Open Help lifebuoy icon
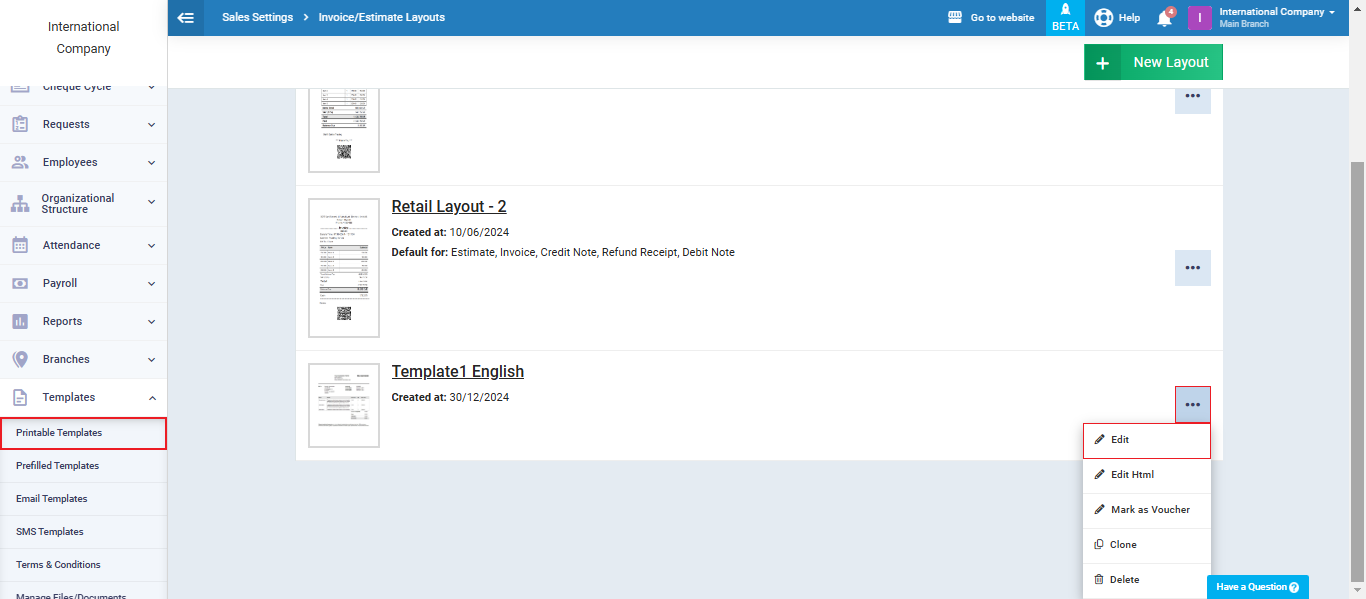This screenshot has width=1366, height=599. click(x=1103, y=17)
